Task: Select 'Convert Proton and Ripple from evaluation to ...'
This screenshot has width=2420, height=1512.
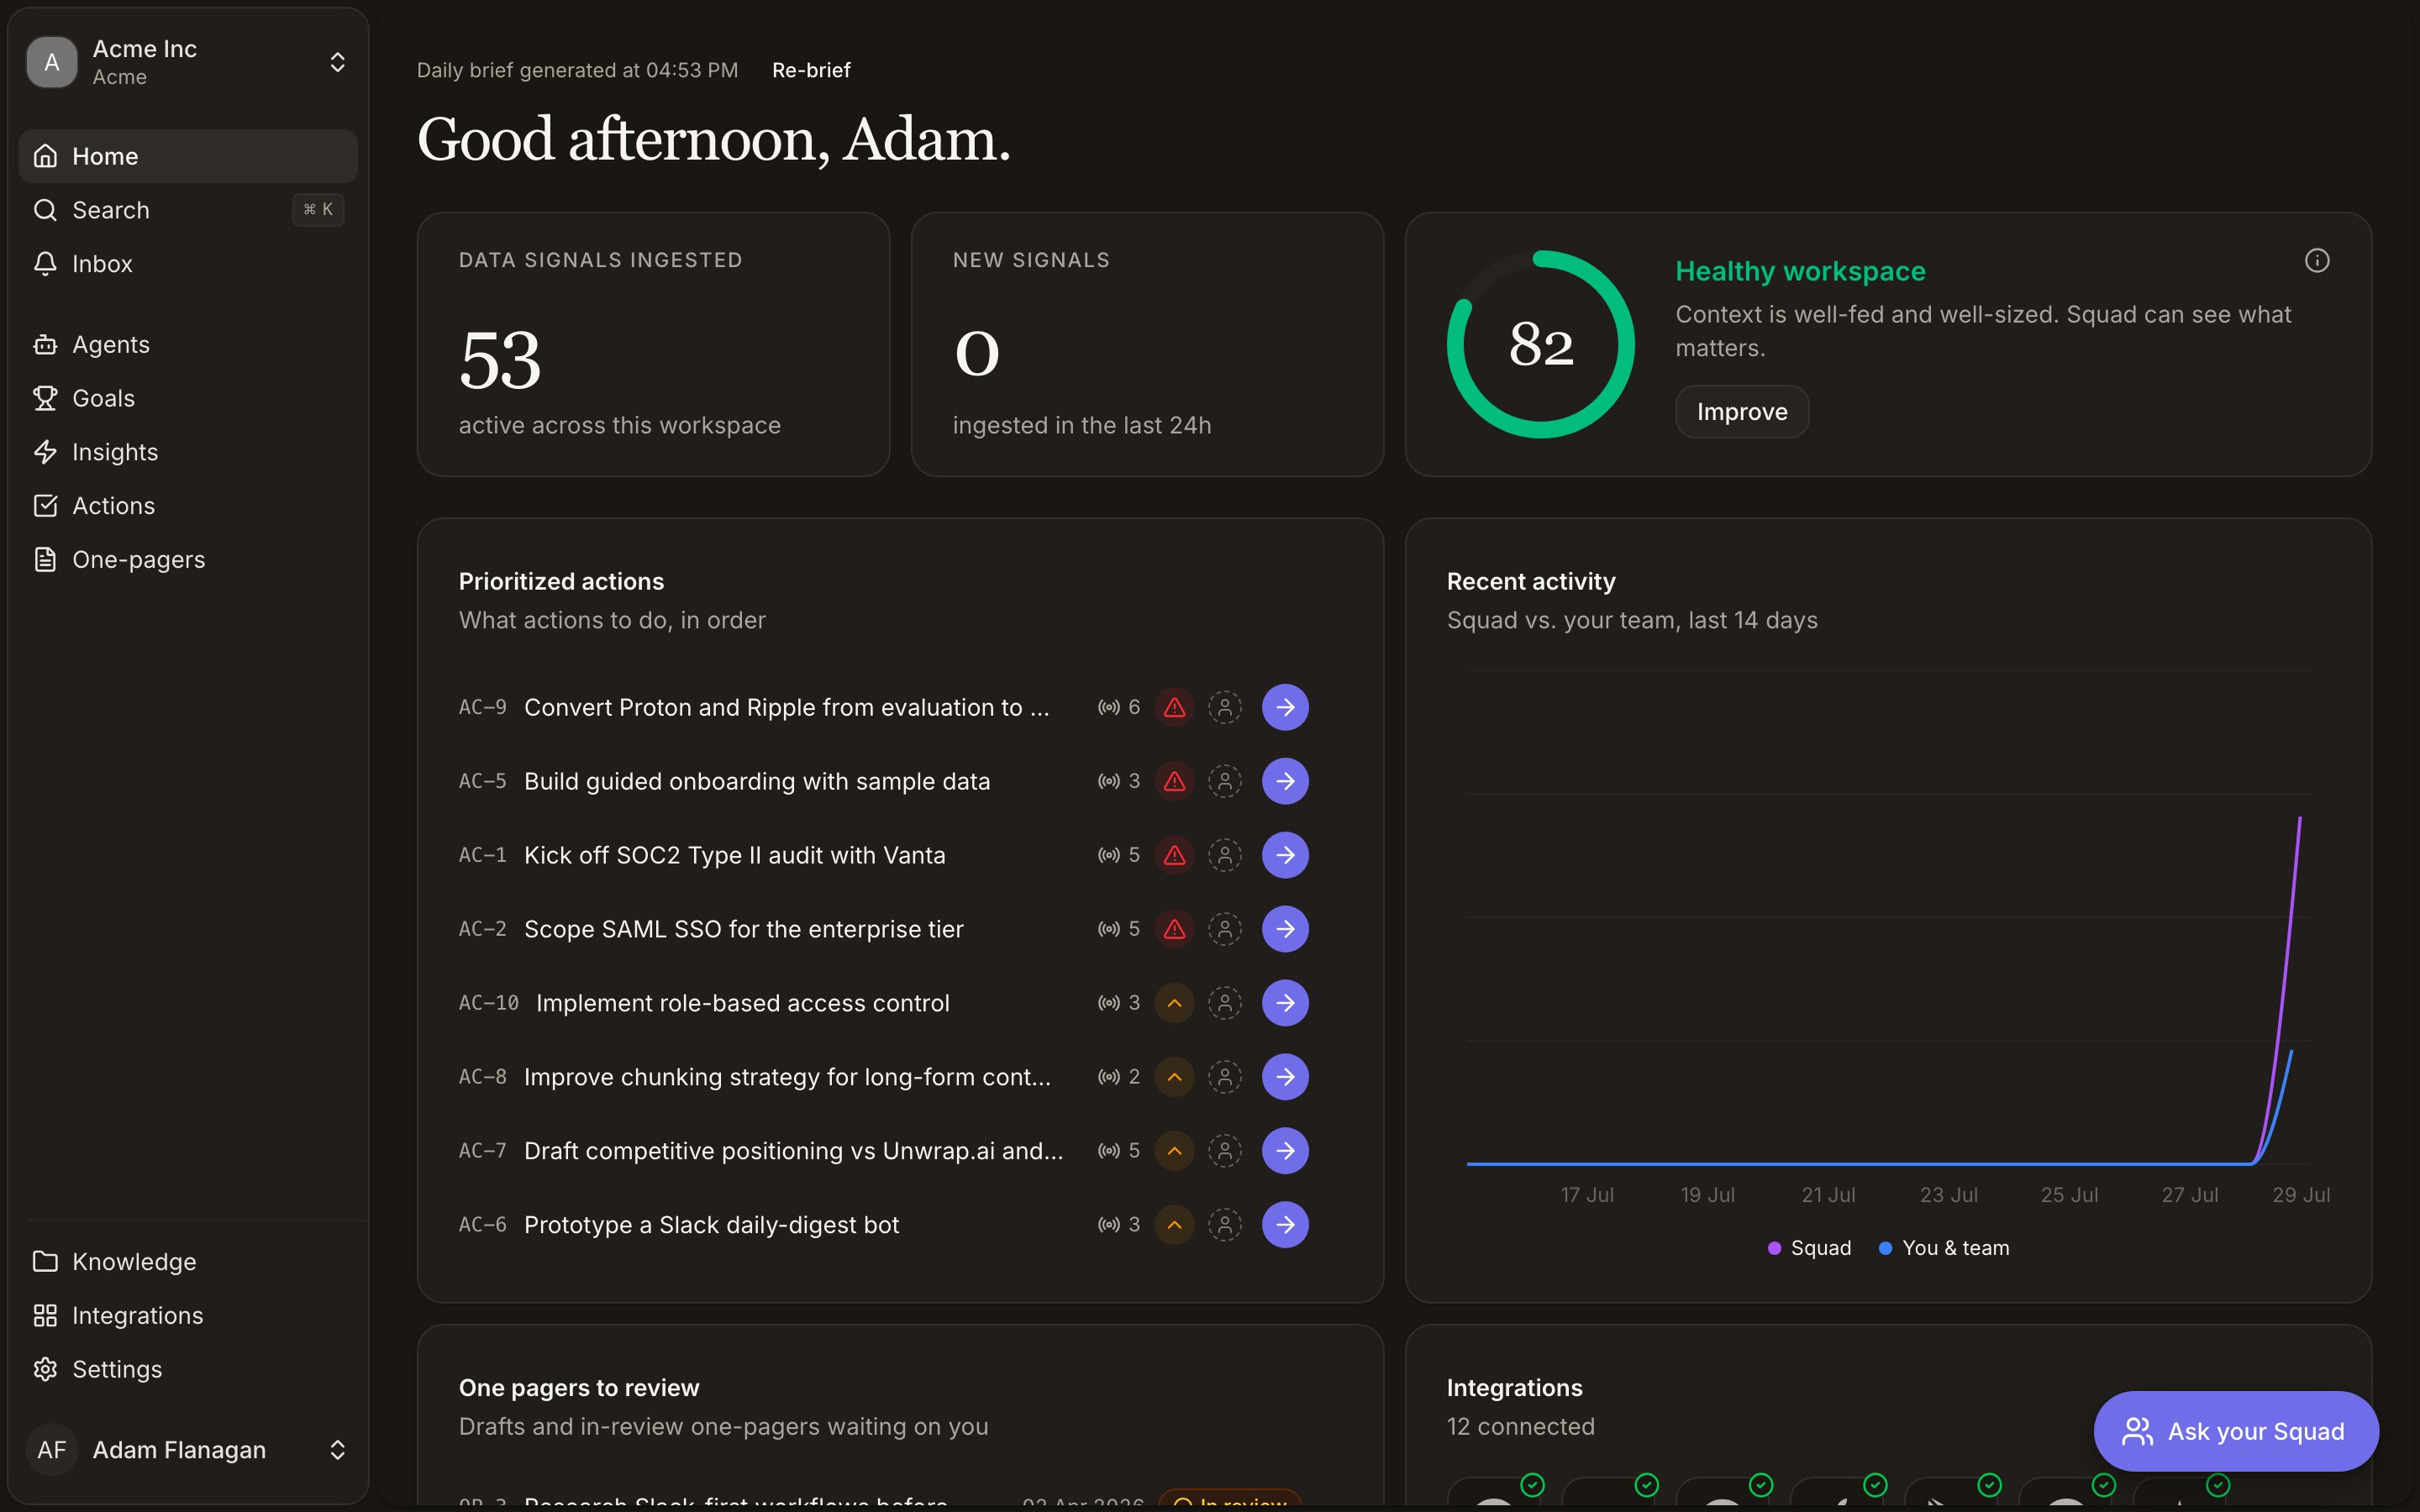Action: (786, 707)
